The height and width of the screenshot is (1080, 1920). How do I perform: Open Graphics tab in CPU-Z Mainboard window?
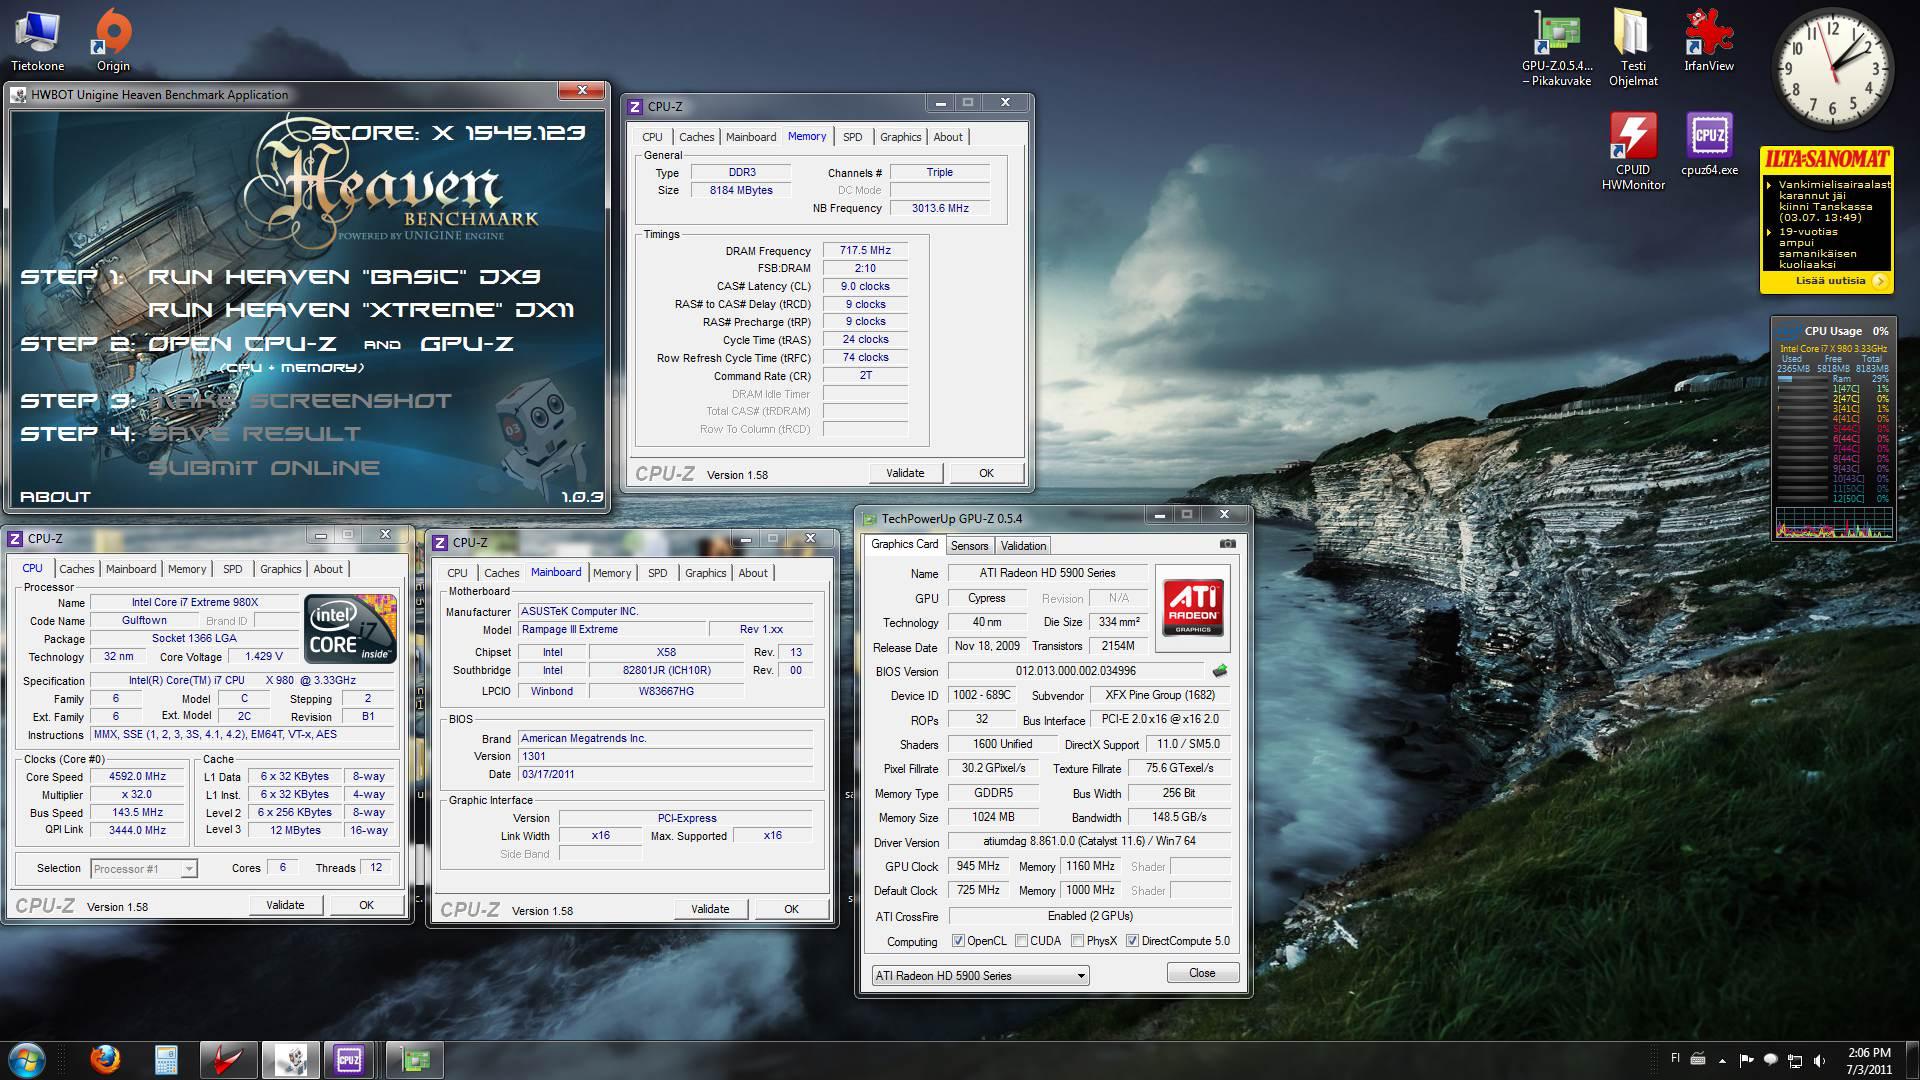click(x=705, y=573)
